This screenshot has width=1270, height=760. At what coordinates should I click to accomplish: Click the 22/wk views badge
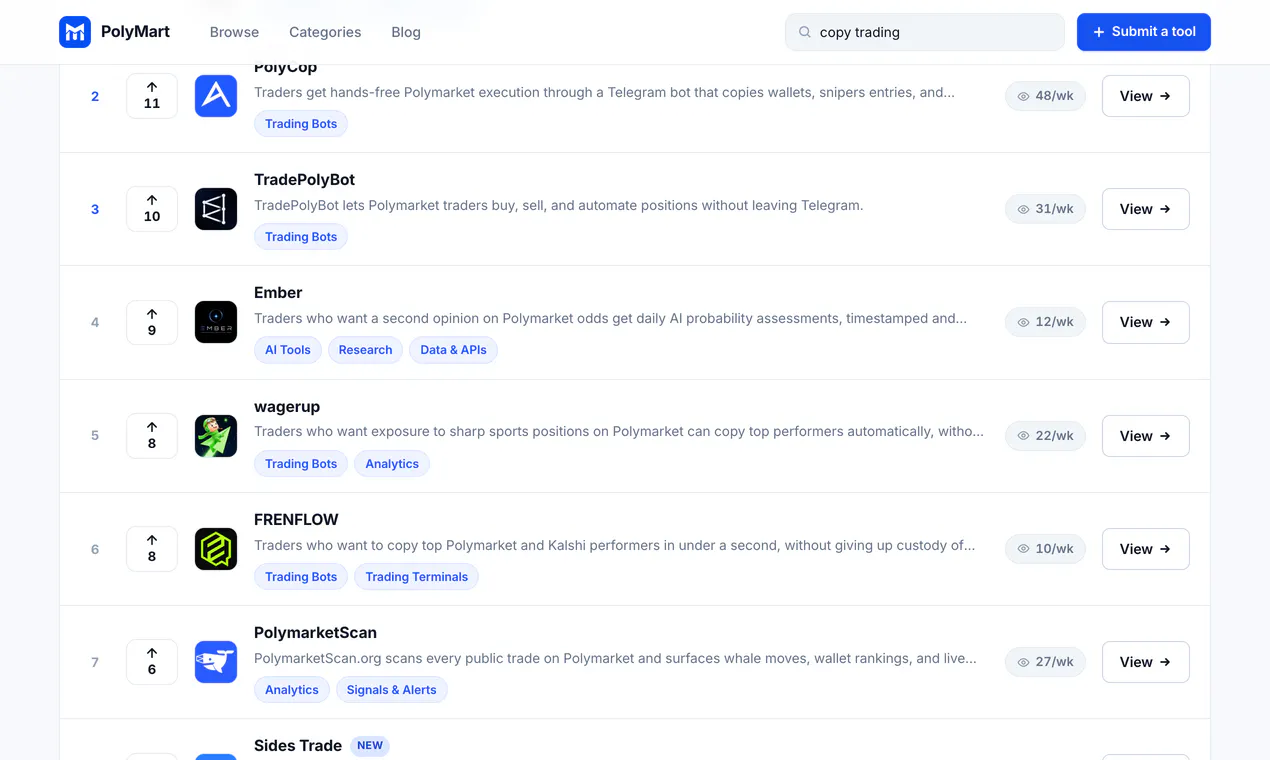tap(1045, 436)
